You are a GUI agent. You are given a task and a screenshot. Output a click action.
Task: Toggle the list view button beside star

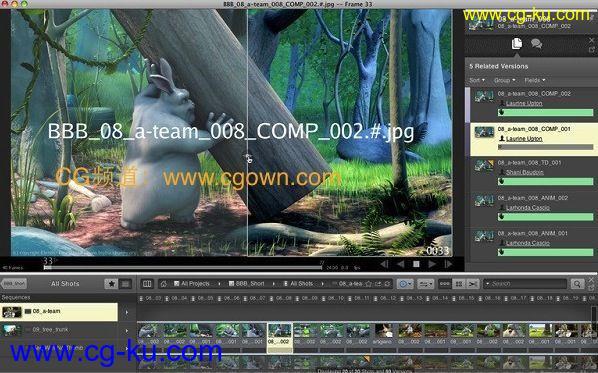[x=125, y=284]
